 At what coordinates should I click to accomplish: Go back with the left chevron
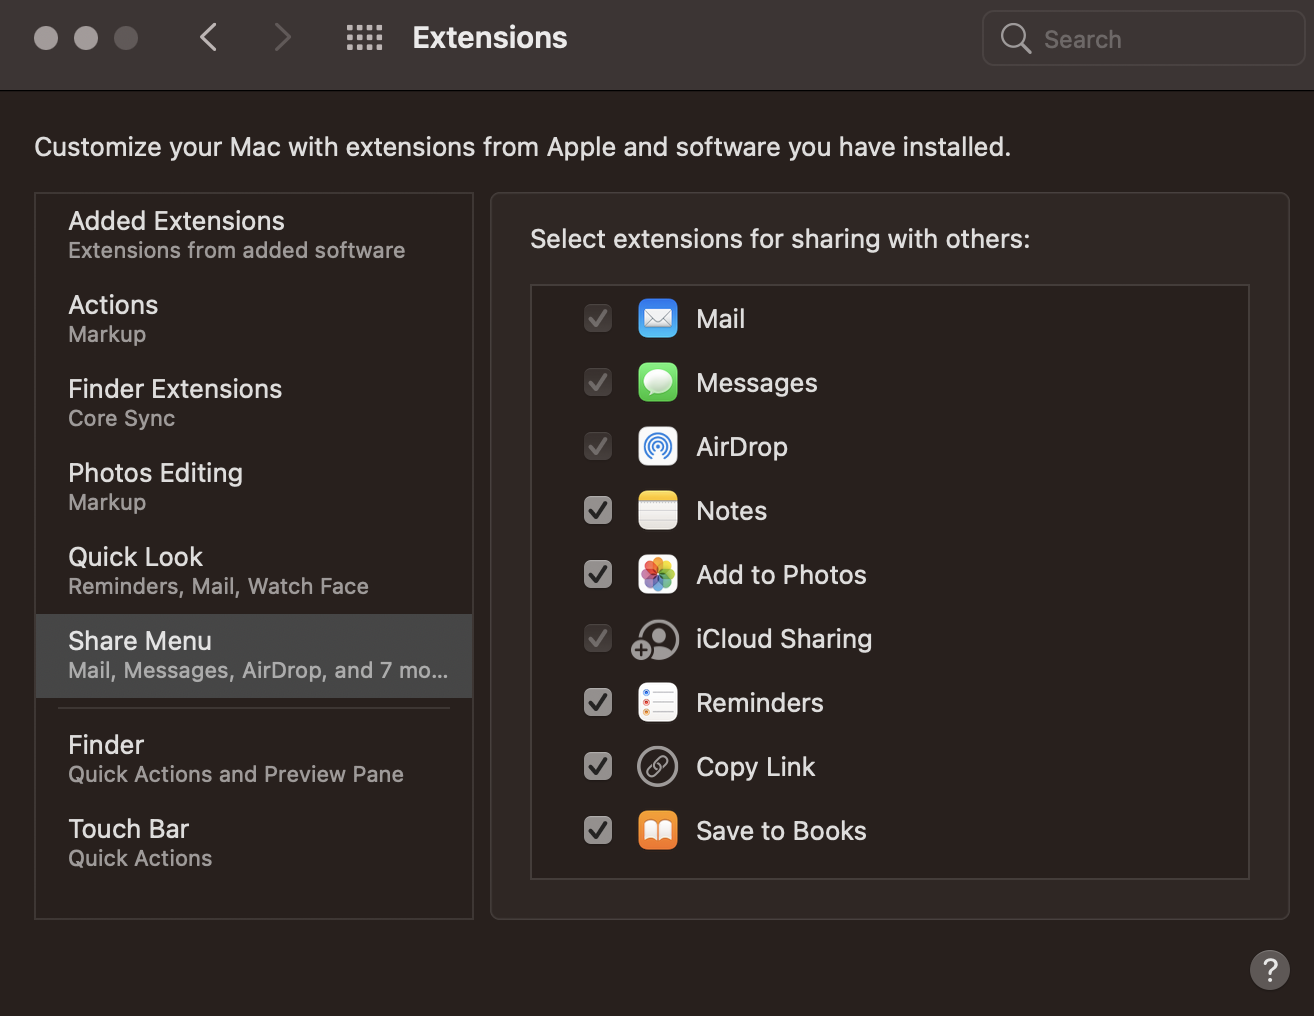tap(208, 38)
